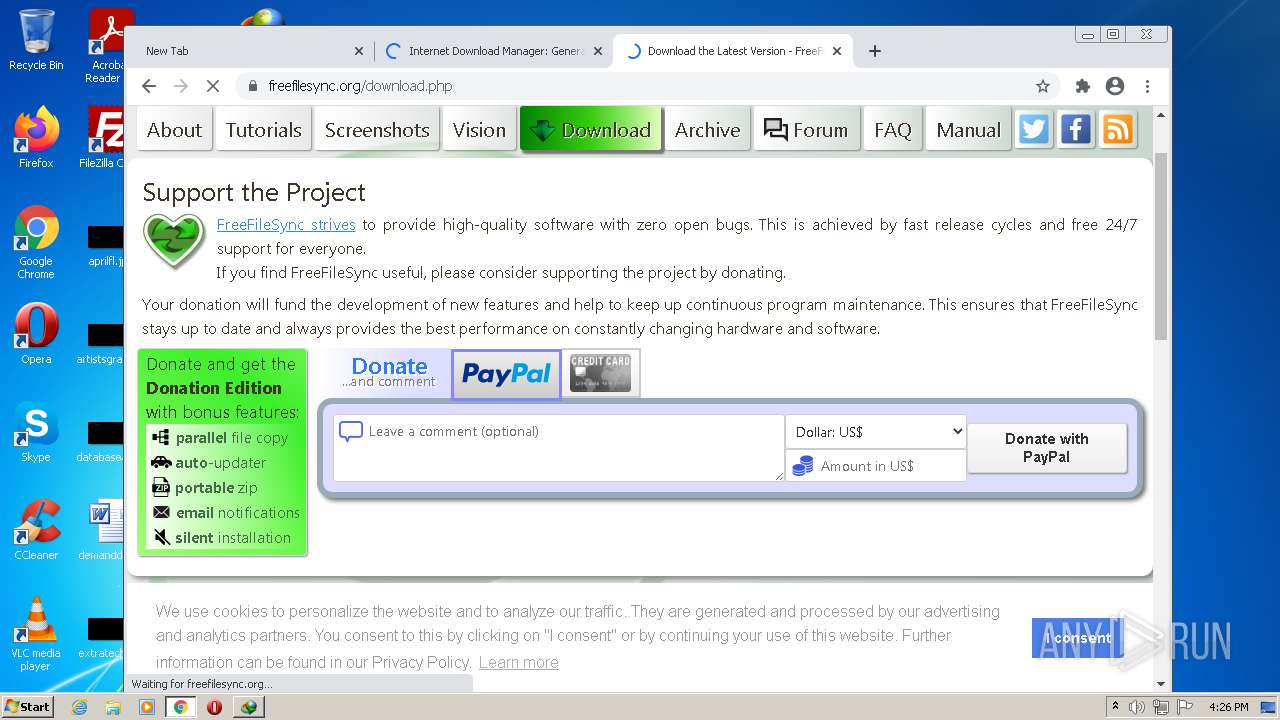Image resolution: width=1280 pixels, height=720 pixels.
Task: Go back to previous page
Action: pos(149,86)
